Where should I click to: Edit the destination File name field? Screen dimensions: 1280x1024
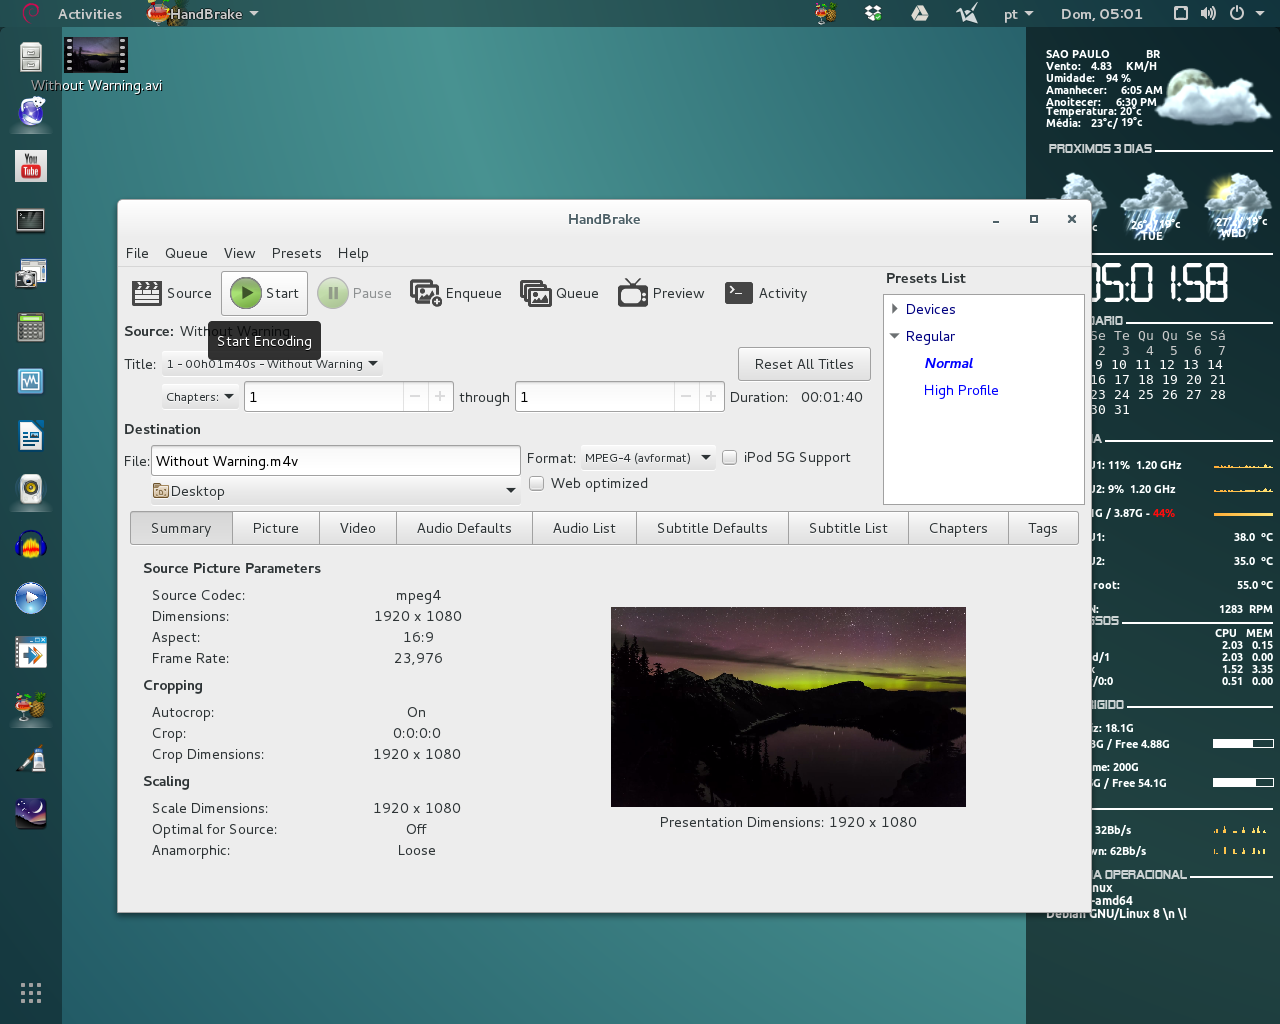tap(335, 461)
